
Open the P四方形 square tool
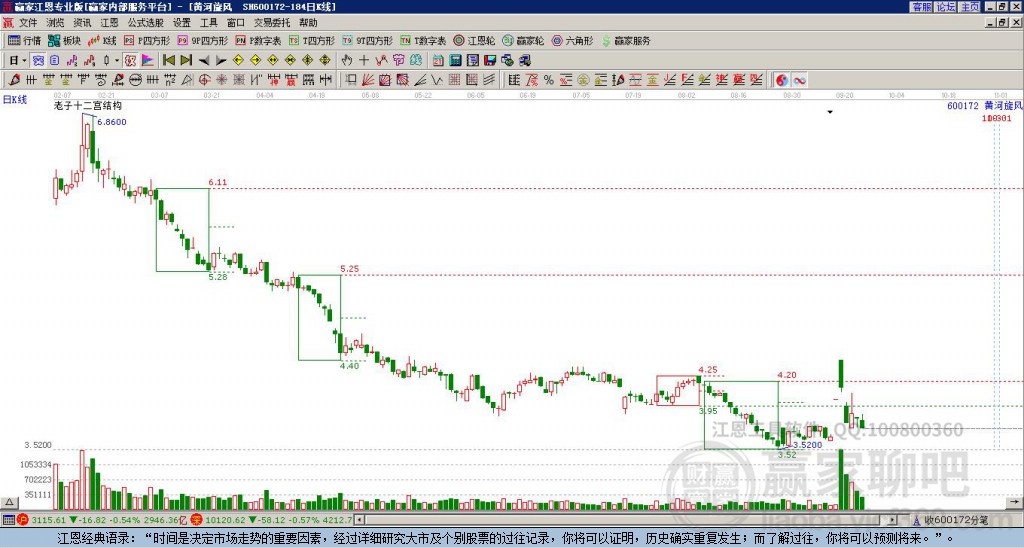point(146,40)
